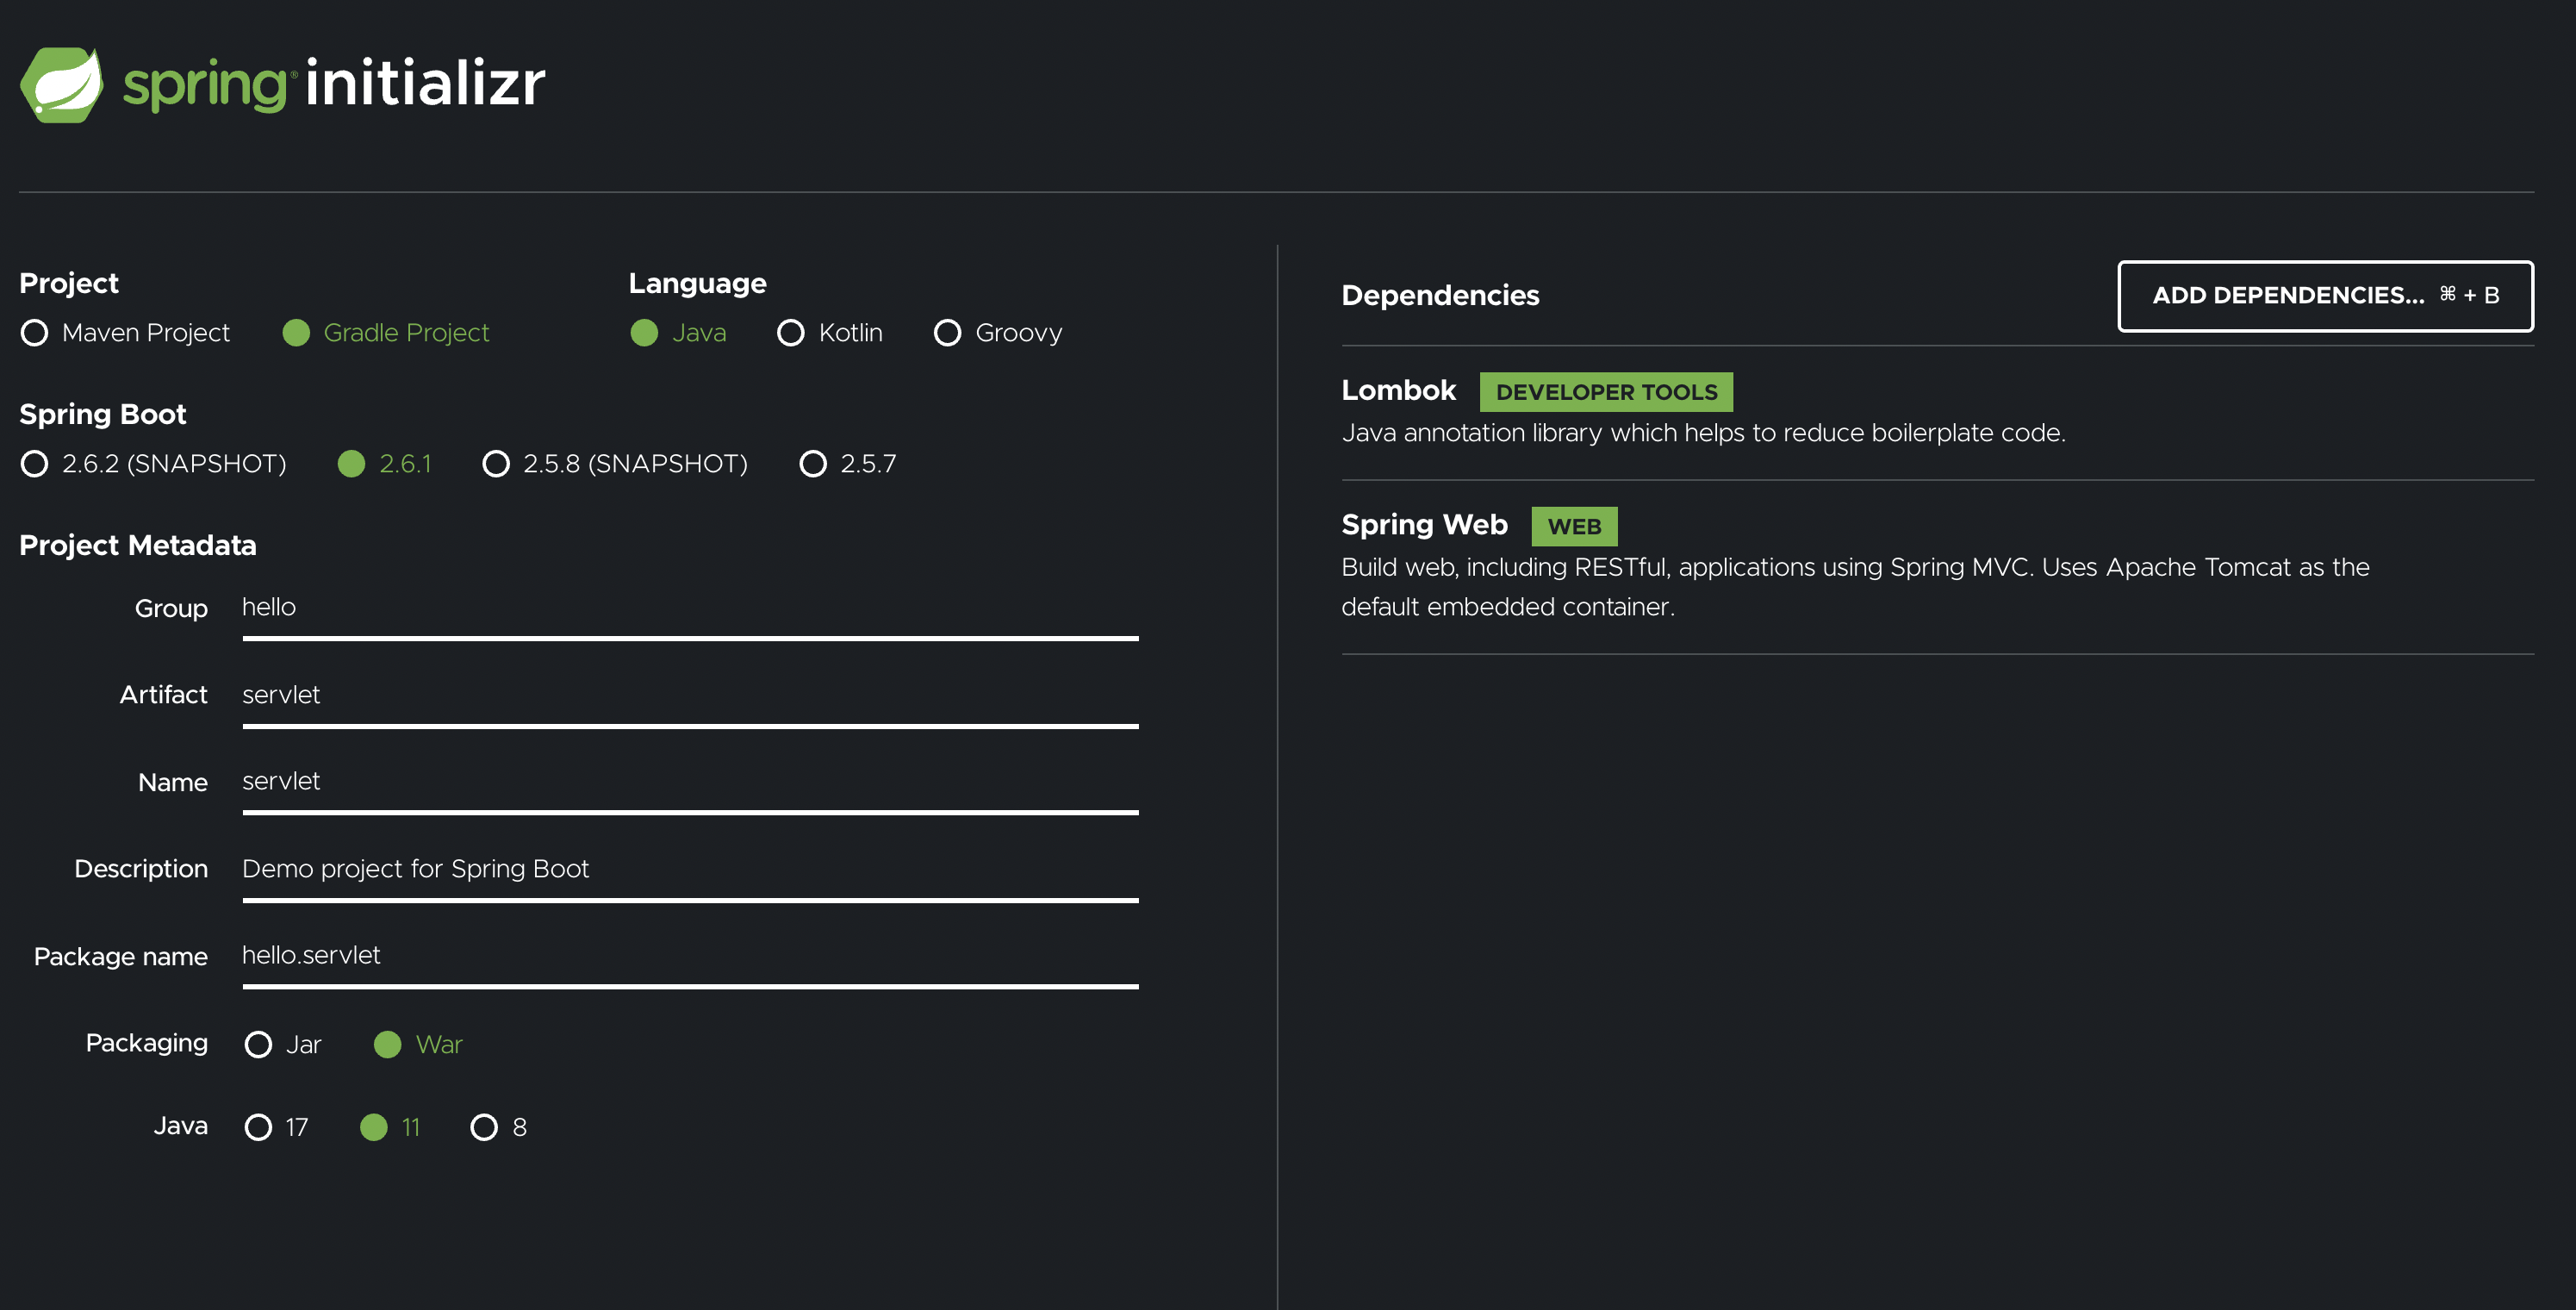Click the spring initializr title text
The width and height of the screenshot is (2576, 1310).
pyautogui.click(x=334, y=84)
